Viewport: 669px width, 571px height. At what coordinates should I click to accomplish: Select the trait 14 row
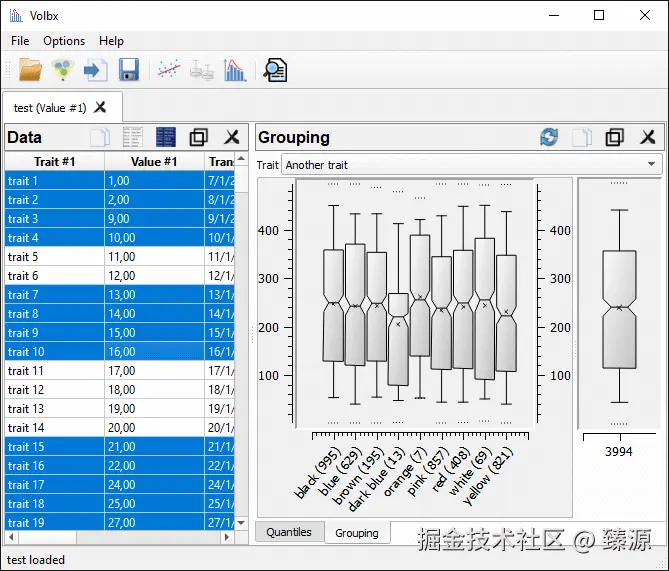119,428
